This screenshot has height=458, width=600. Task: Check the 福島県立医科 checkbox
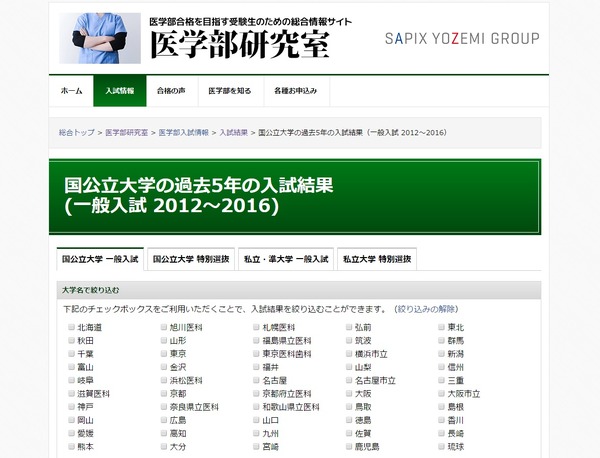pos(256,341)
